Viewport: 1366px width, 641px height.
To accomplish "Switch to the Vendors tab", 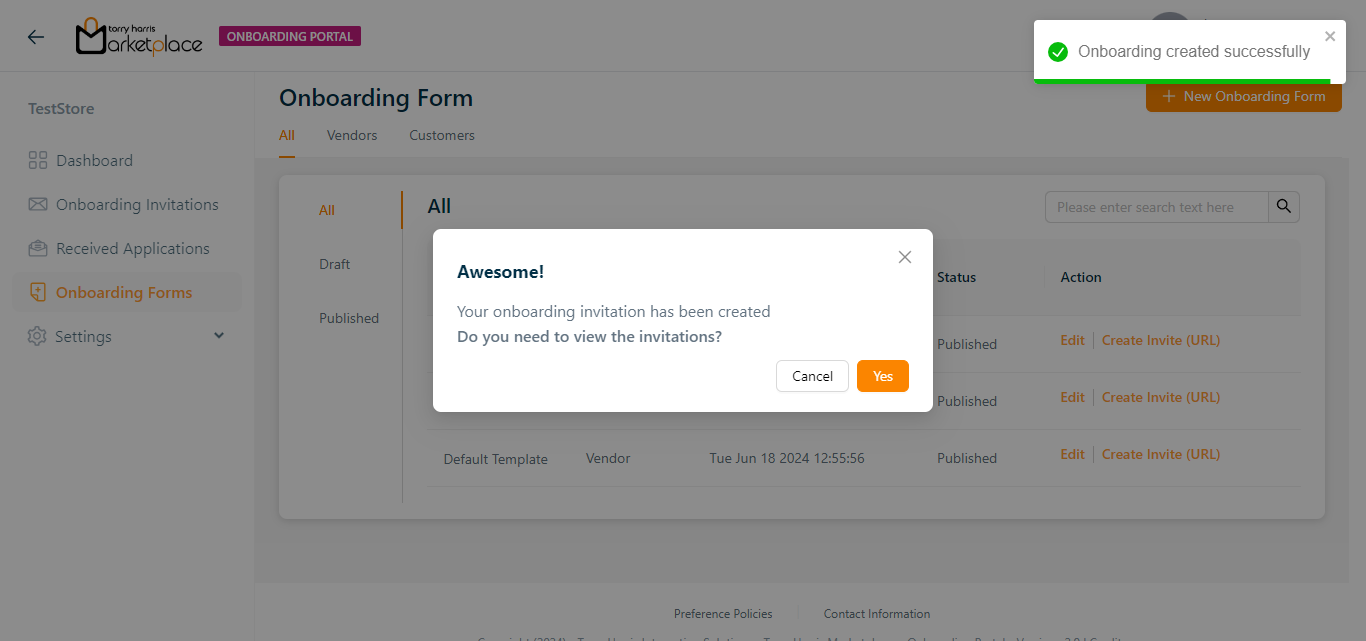I will click(352, 135).
